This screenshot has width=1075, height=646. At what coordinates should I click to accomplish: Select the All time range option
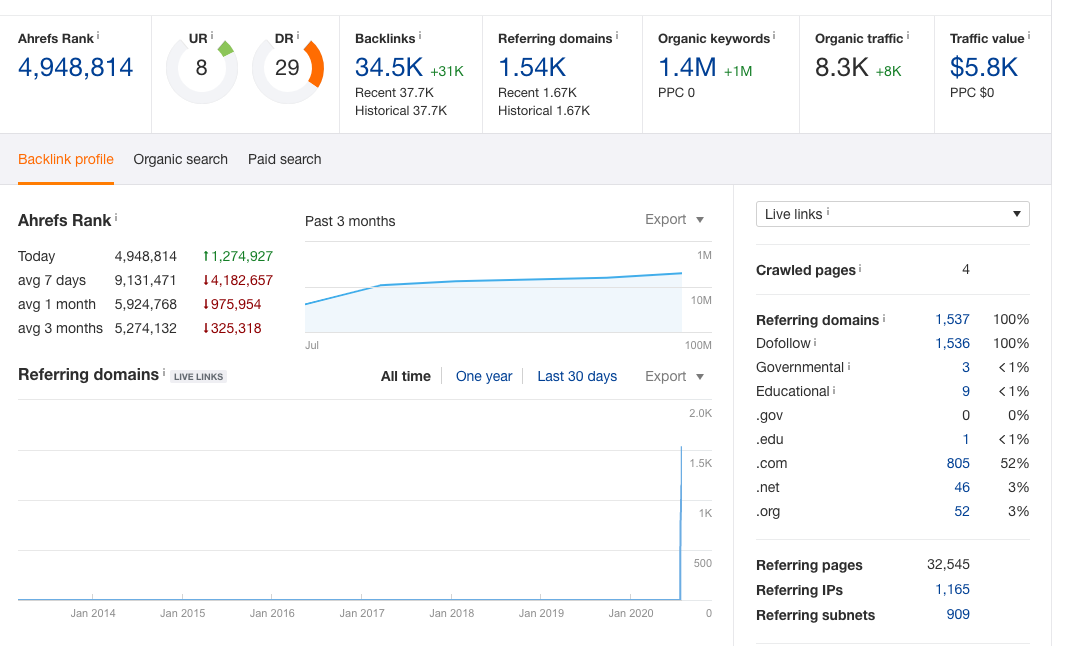[x=406, y=376]
